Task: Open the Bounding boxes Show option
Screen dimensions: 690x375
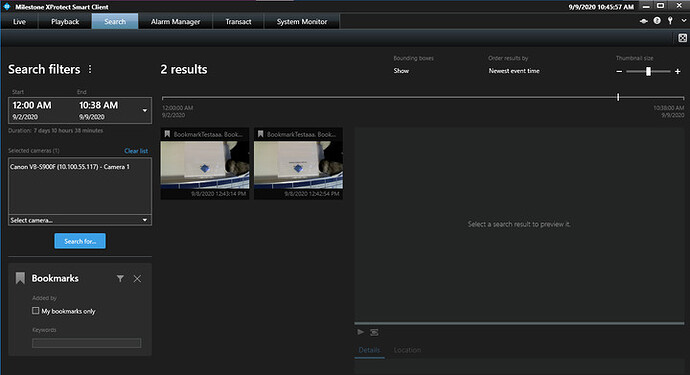Action: 401,71
